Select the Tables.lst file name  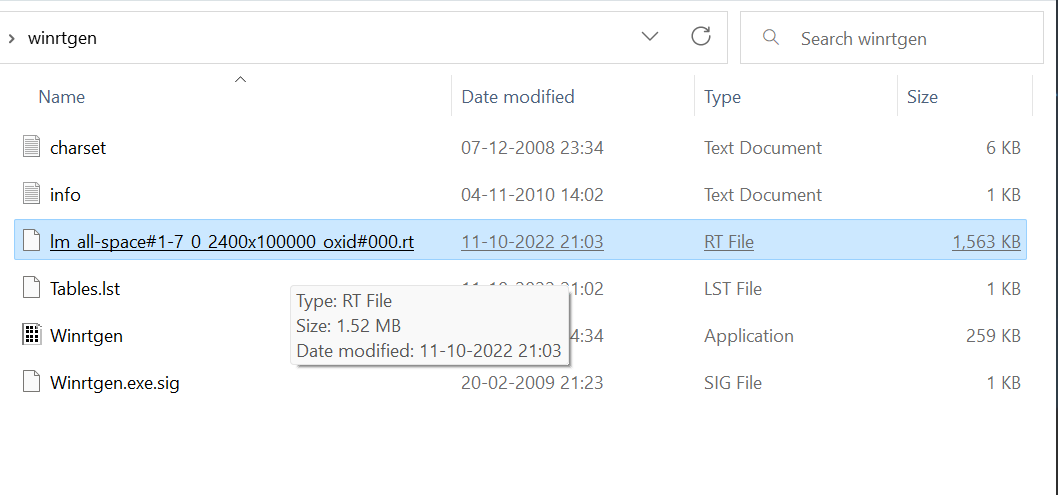point(85,288)
